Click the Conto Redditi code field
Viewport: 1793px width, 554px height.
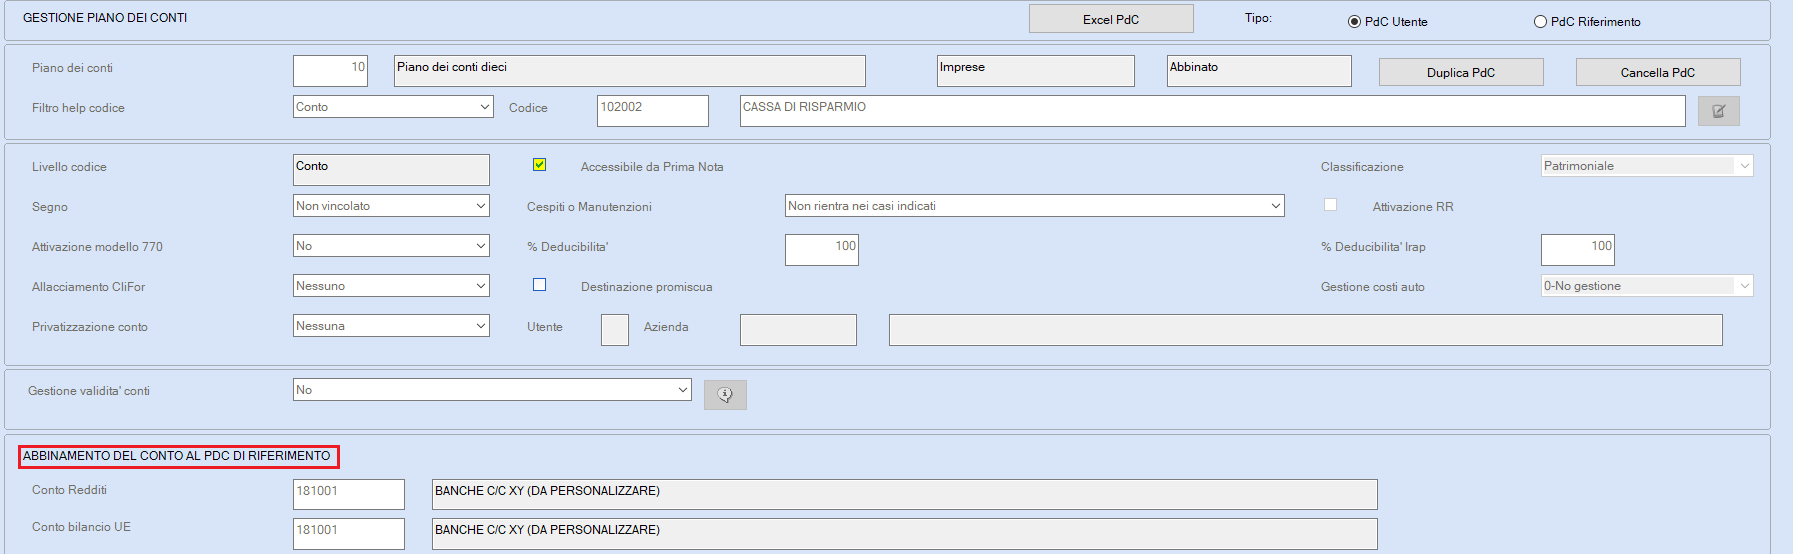coord(349,494)
